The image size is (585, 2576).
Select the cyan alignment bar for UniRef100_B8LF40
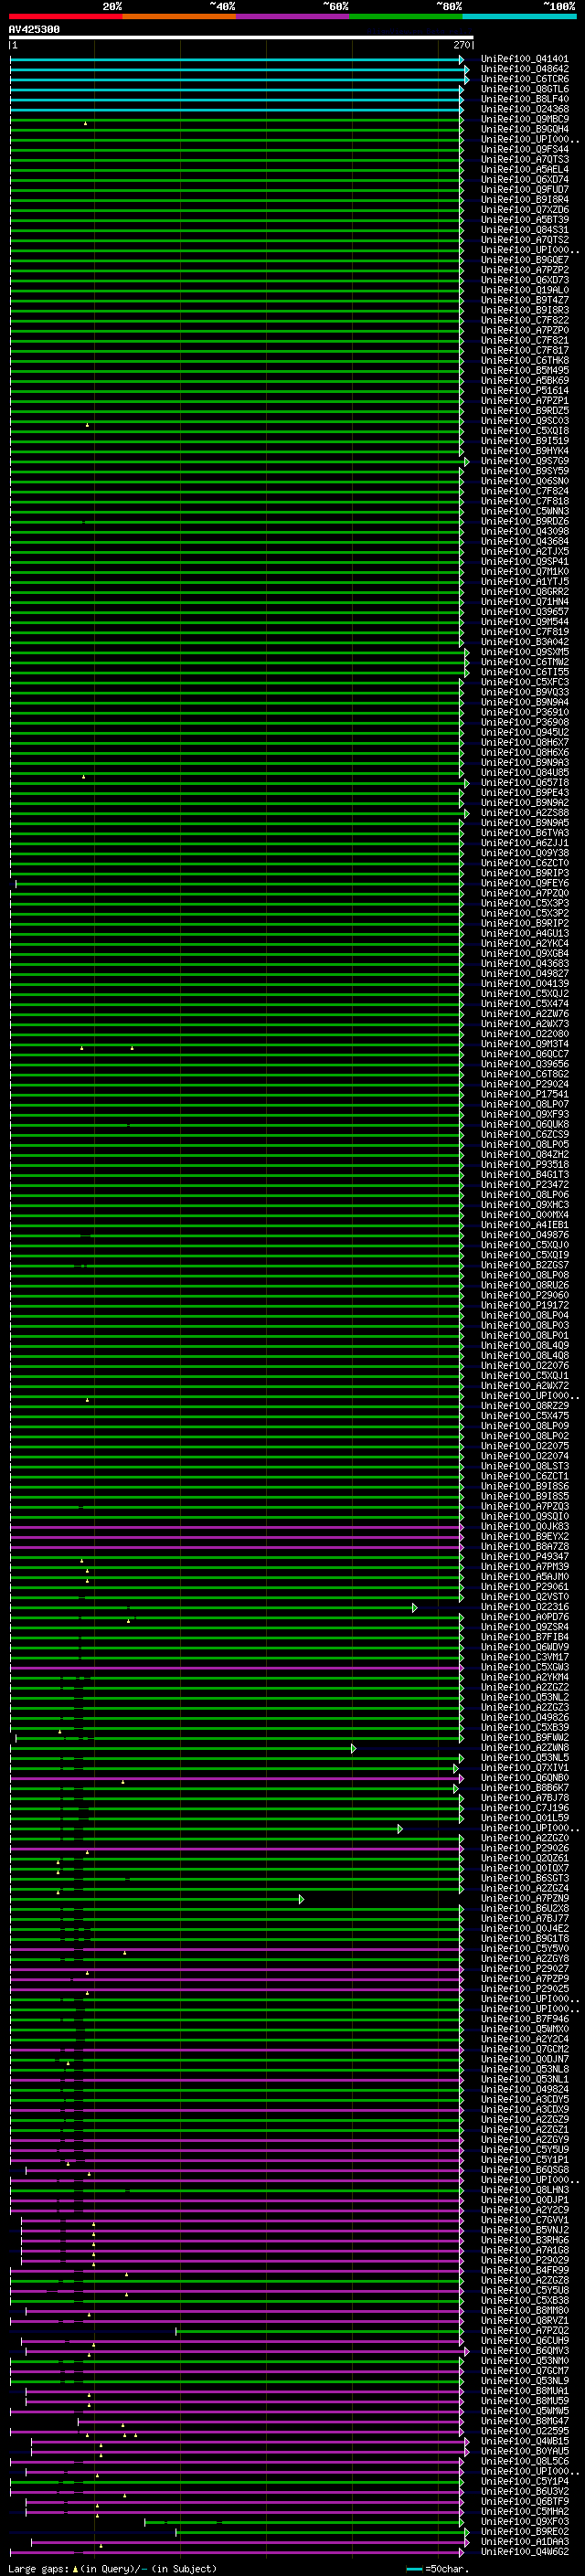point(237,100)
